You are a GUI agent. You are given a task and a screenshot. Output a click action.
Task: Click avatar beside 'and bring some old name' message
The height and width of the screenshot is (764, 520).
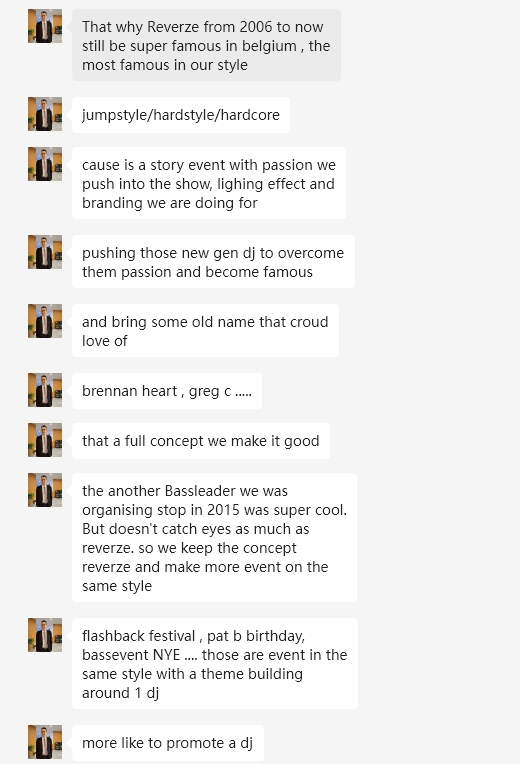(45, 321)
